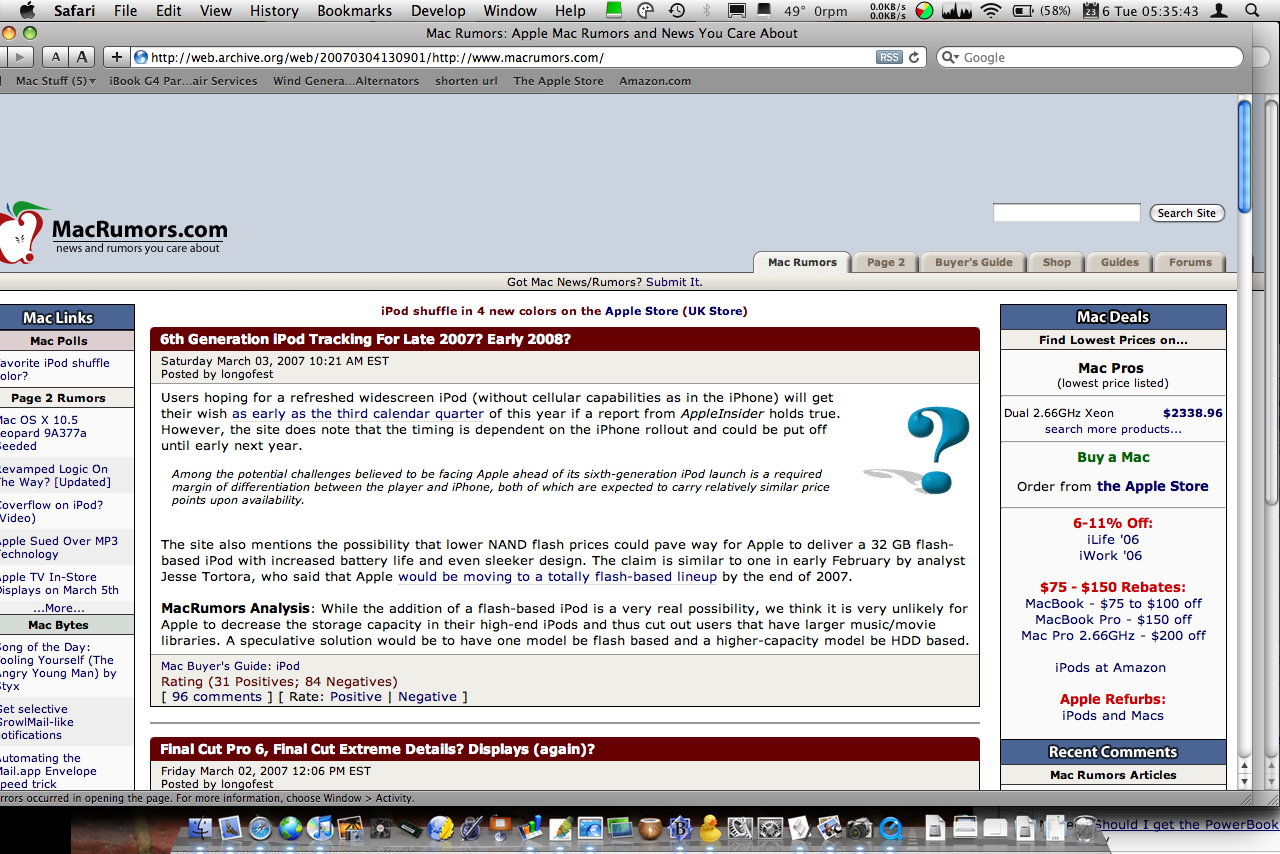Image resolution: width=1280 pixels, height=854 pixels.
Task: Click the 'shorten url' bookmark
Action: pyautogui.click(x=466, y=81)
